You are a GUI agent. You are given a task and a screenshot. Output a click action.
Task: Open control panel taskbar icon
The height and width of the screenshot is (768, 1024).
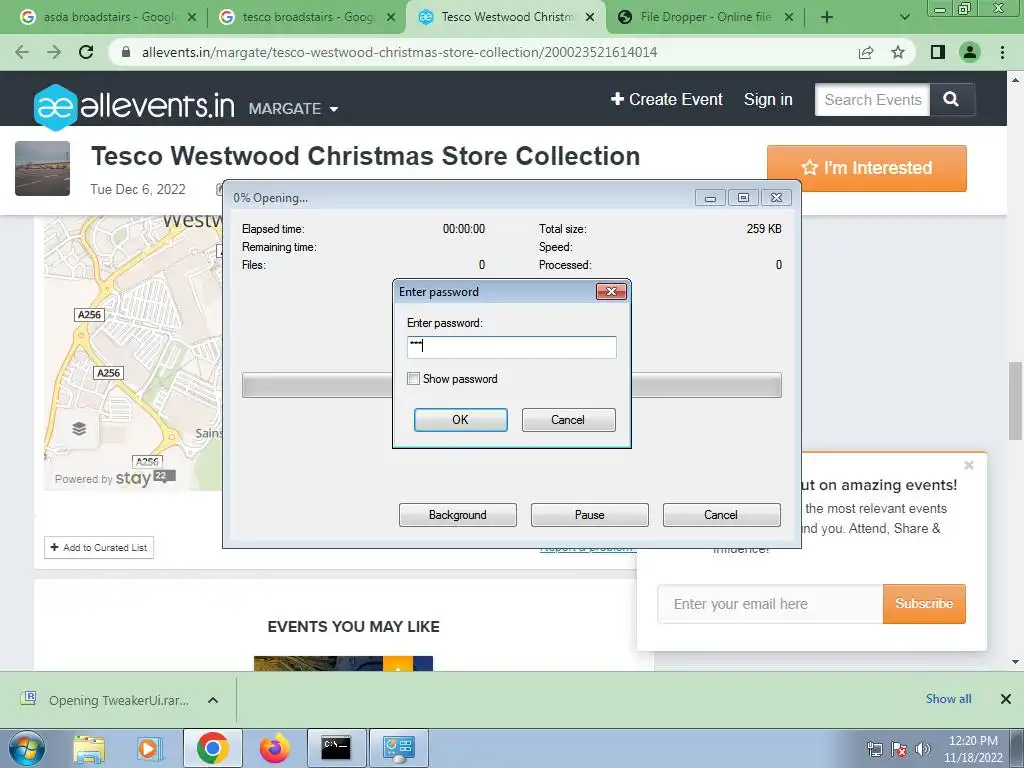[x=398, y=748]
